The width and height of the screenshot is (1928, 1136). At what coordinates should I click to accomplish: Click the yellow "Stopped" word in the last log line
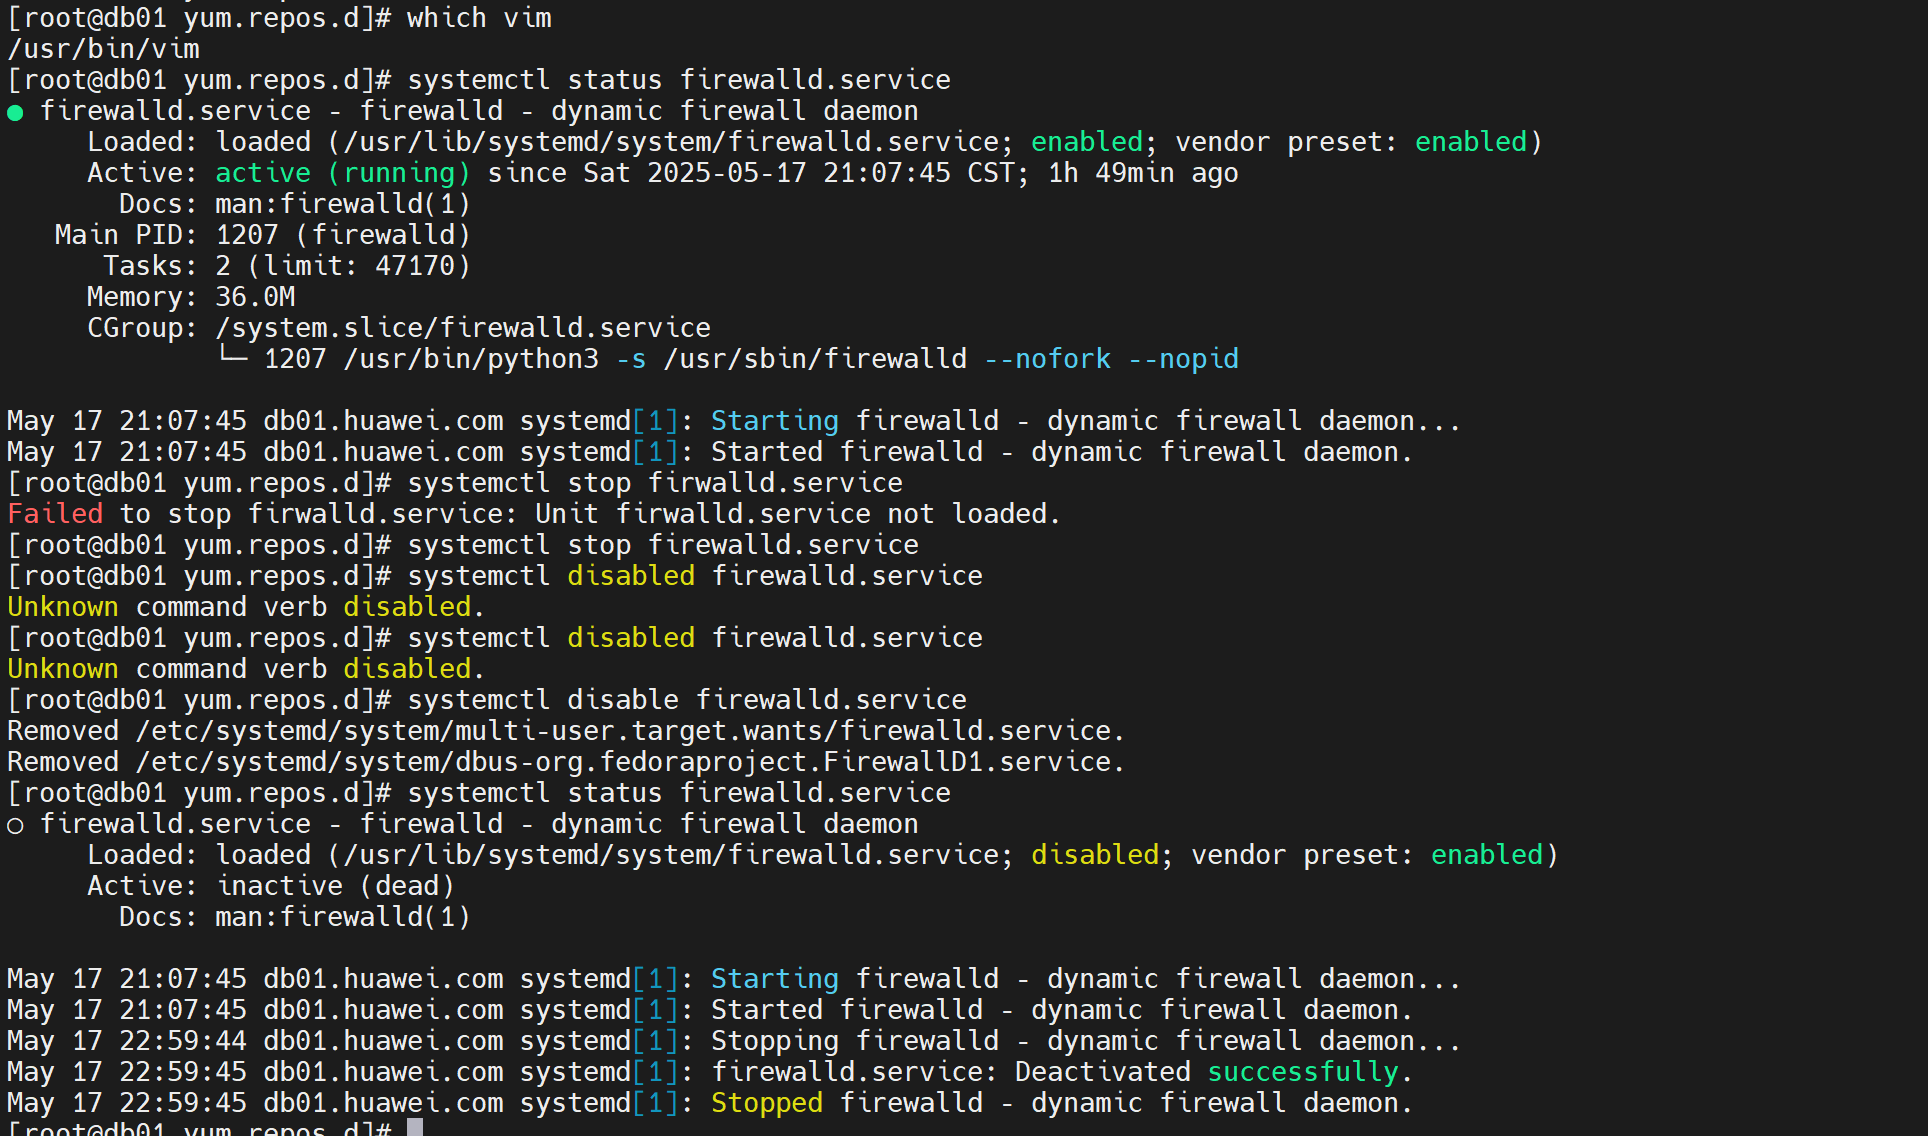click(766, 1103)
